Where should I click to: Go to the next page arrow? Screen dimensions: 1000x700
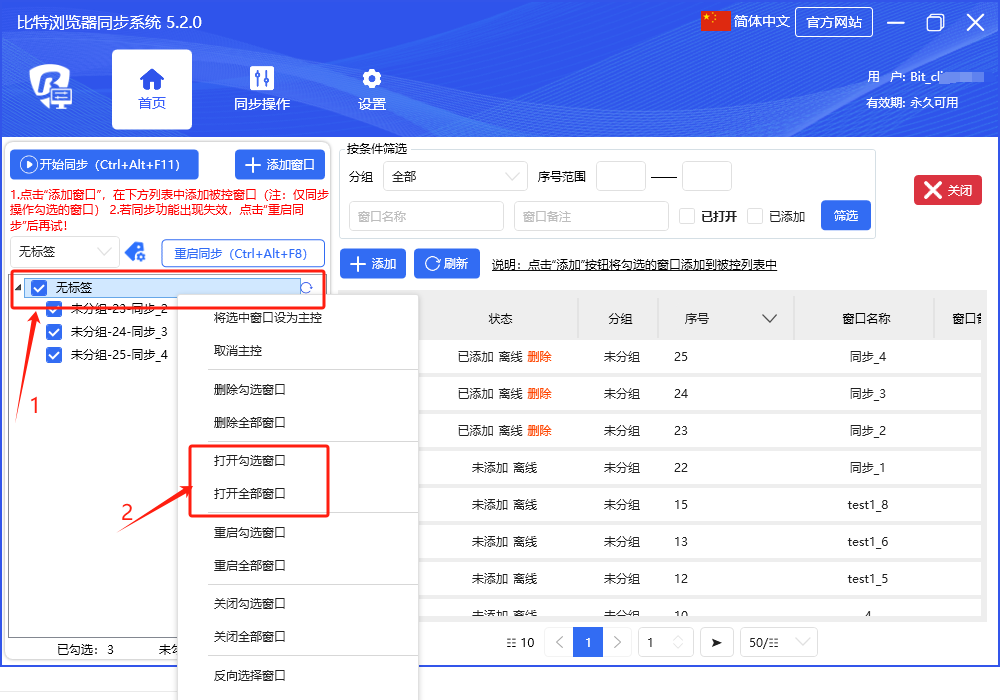(618, 642)
